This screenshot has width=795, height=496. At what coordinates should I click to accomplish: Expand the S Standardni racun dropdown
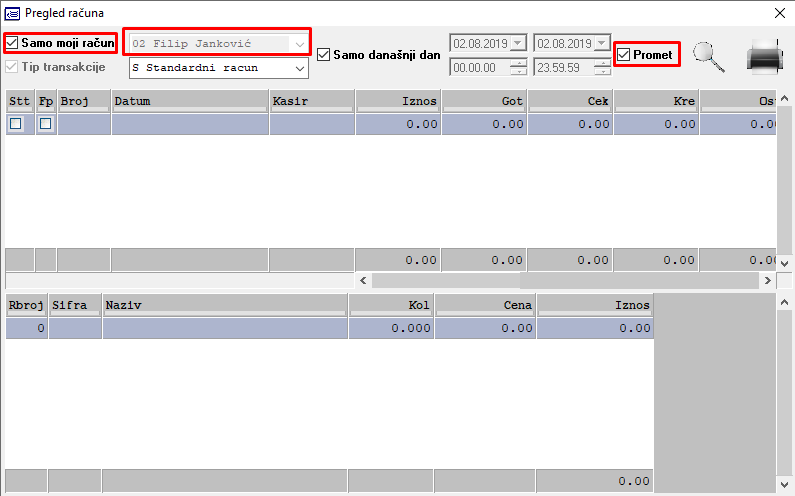click(299, 68)
